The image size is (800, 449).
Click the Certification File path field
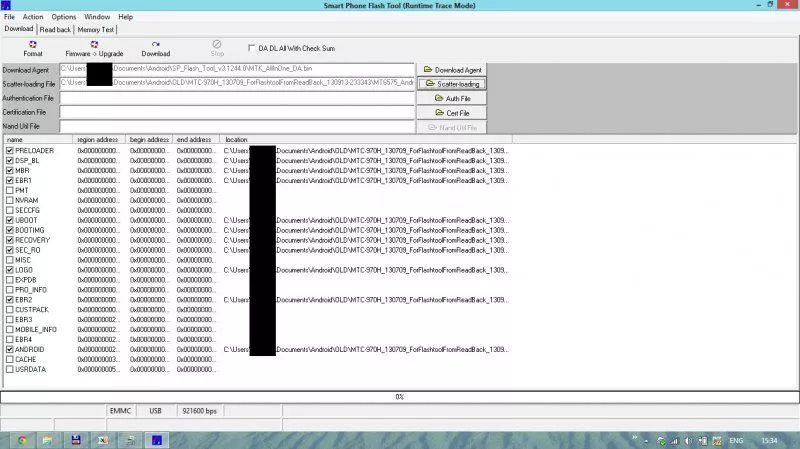[x=237, y=113]
